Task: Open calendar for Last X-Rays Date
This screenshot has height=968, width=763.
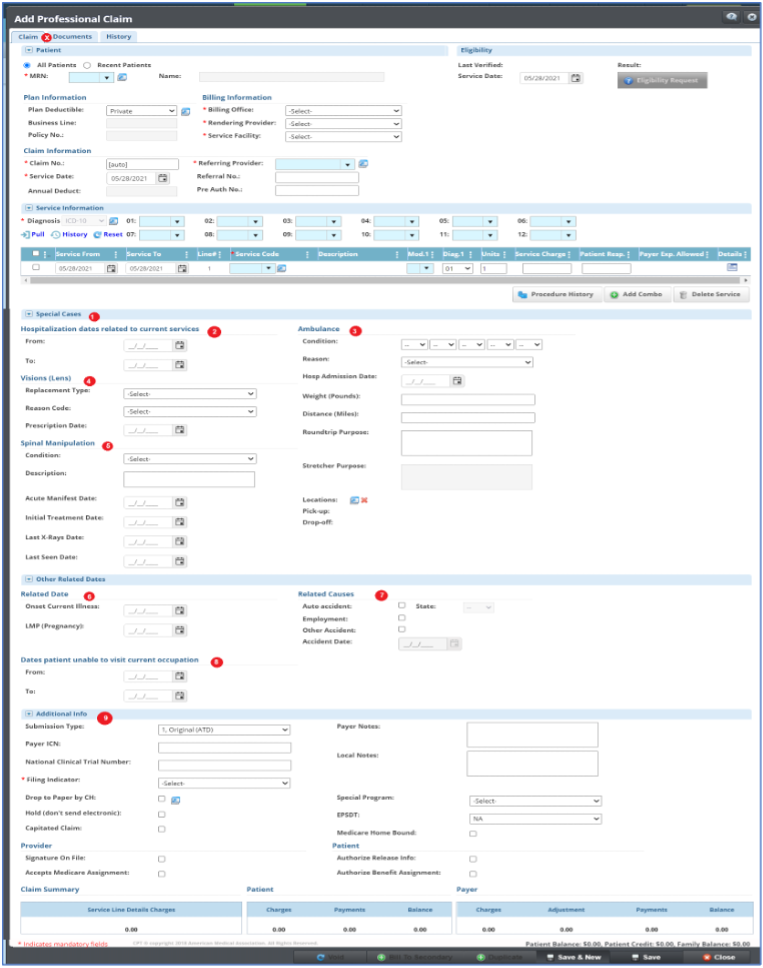Action: pos(180,541)
